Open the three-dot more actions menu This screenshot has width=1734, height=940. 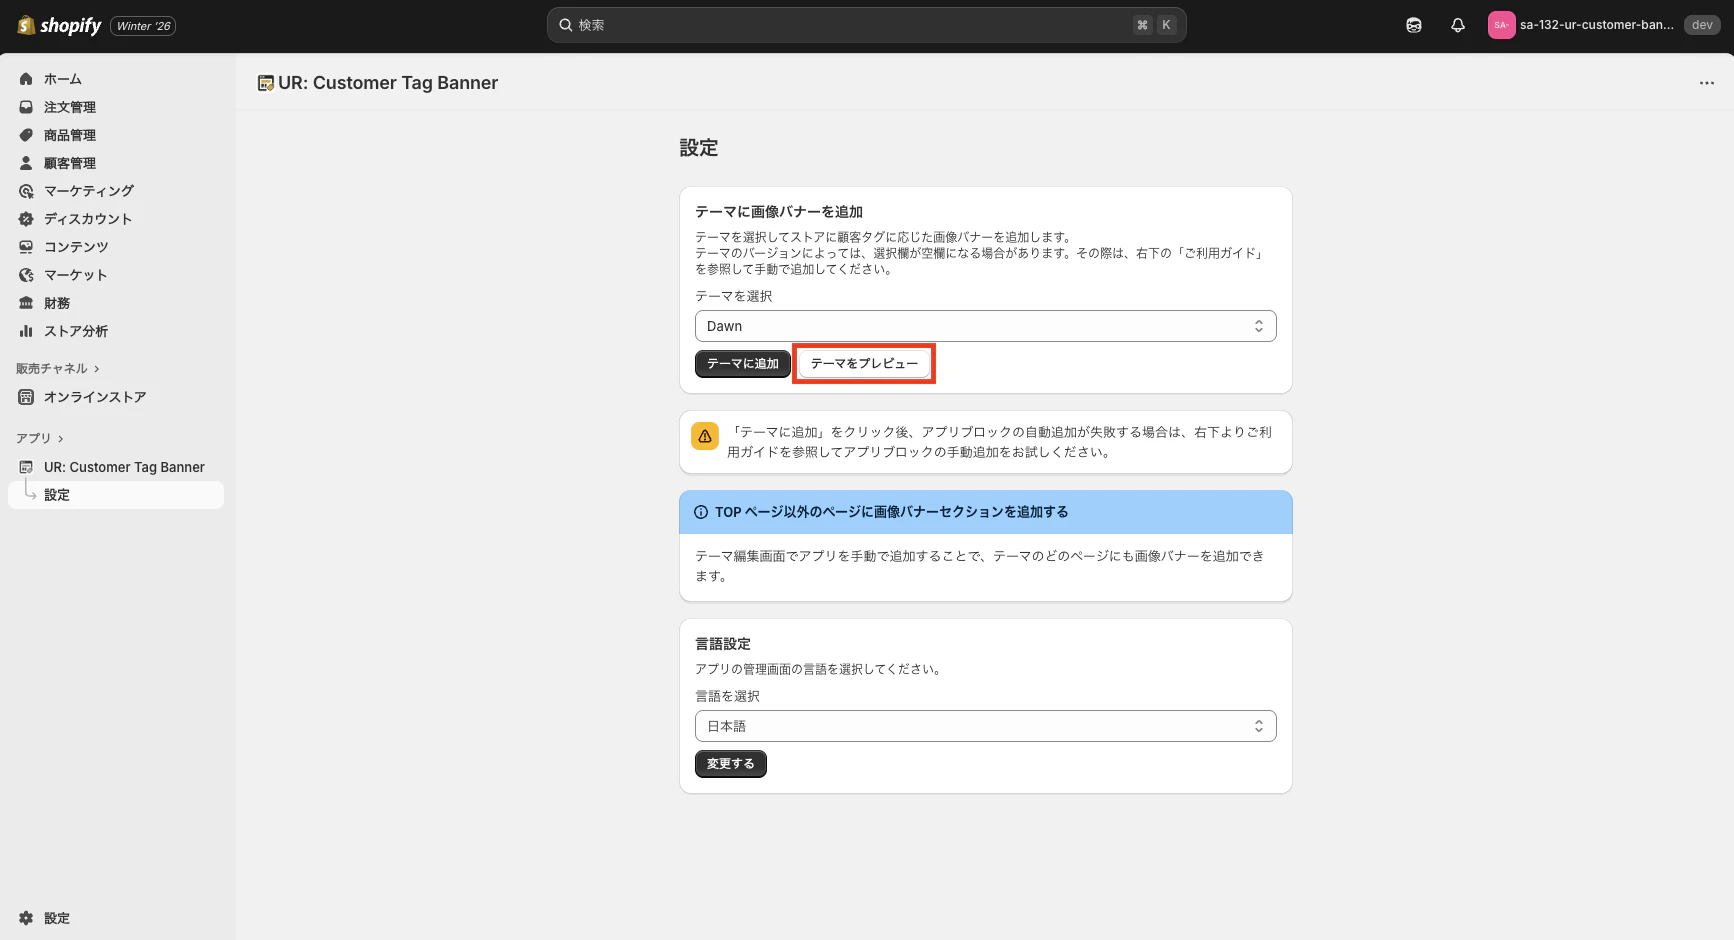coord(1707,83)
